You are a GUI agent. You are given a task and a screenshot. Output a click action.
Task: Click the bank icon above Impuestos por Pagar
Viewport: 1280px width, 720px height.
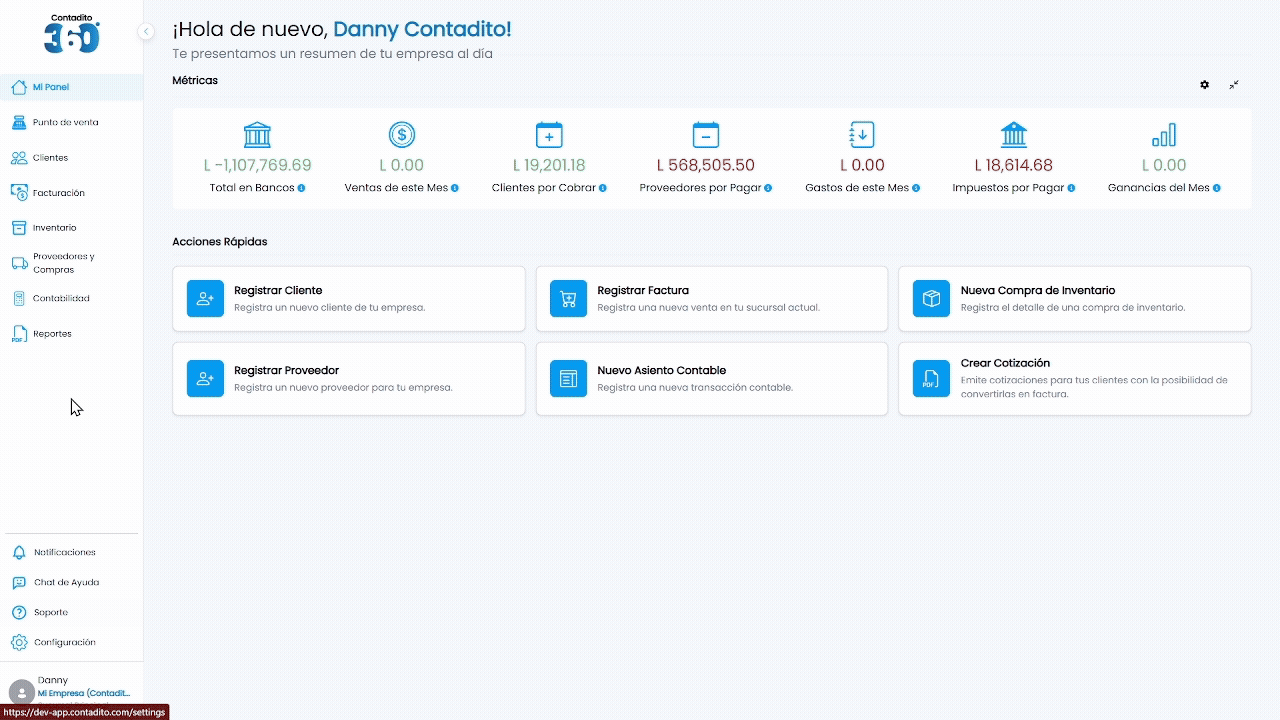tap(1014, 135)
